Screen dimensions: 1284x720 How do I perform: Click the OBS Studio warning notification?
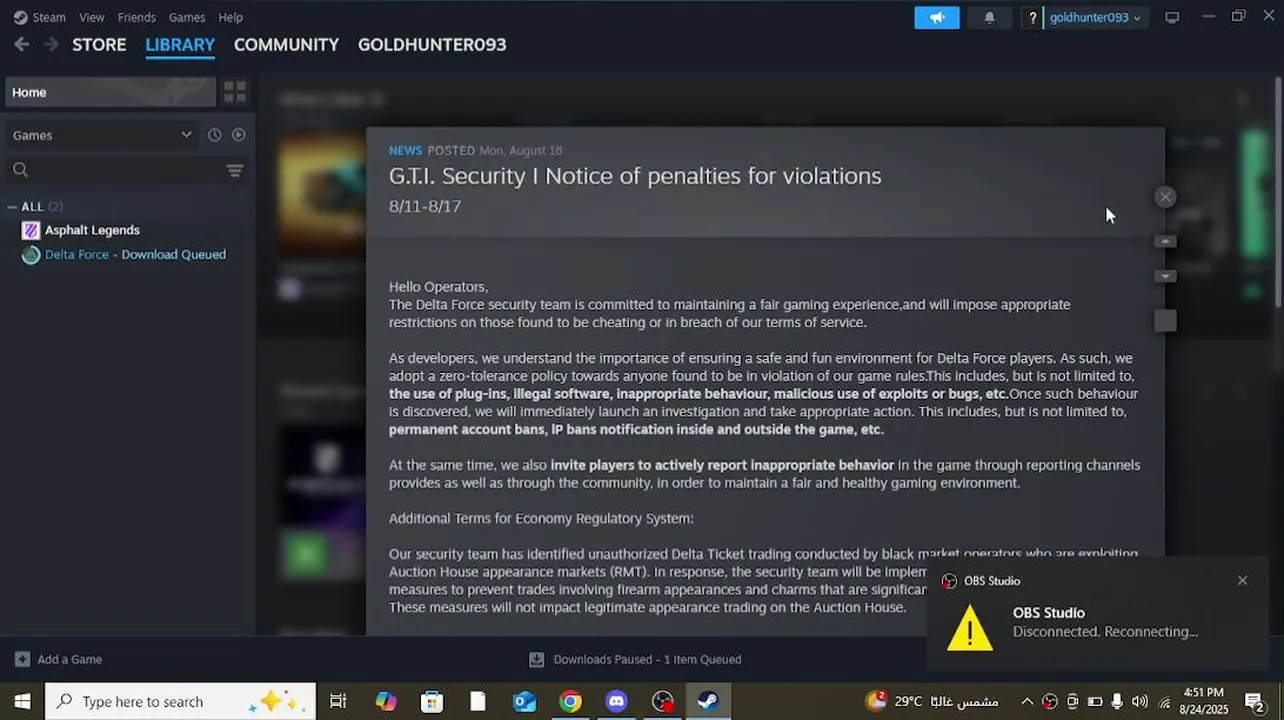click(x=1098, y=613)
